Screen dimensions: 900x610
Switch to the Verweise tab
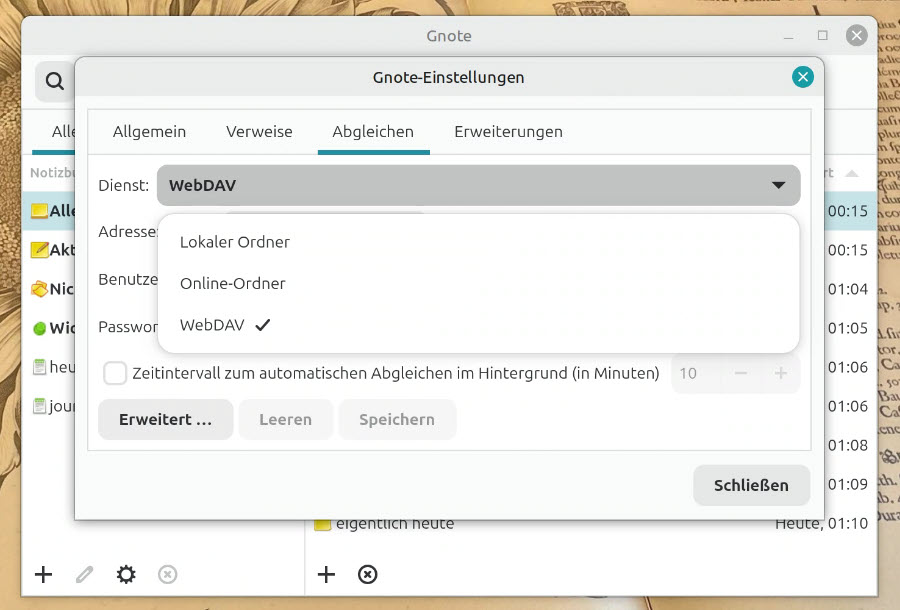click(259, 132)
